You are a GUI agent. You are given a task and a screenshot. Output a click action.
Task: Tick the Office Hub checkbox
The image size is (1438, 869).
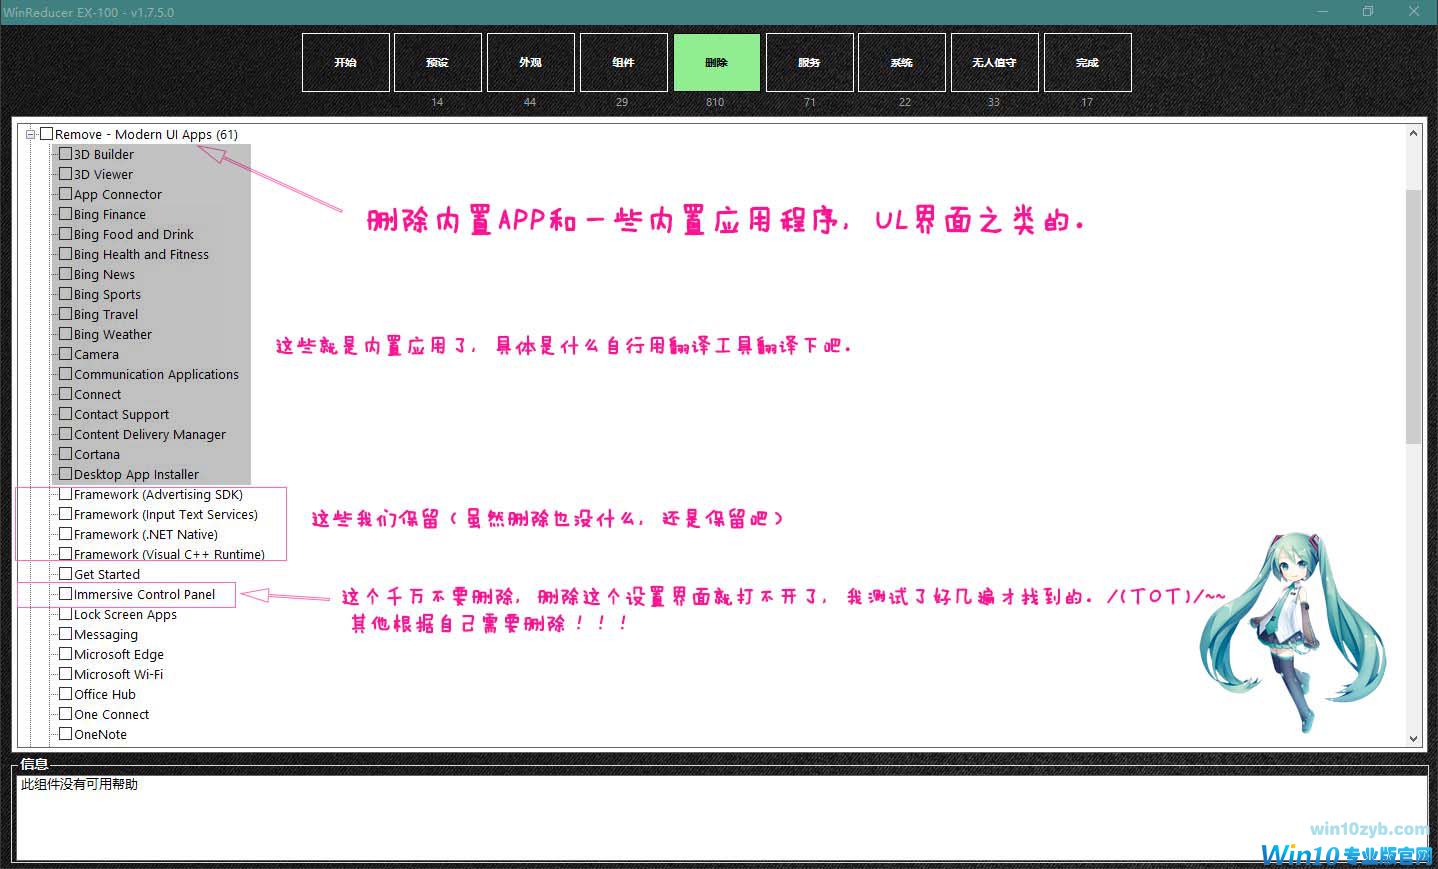click(66, 694)
